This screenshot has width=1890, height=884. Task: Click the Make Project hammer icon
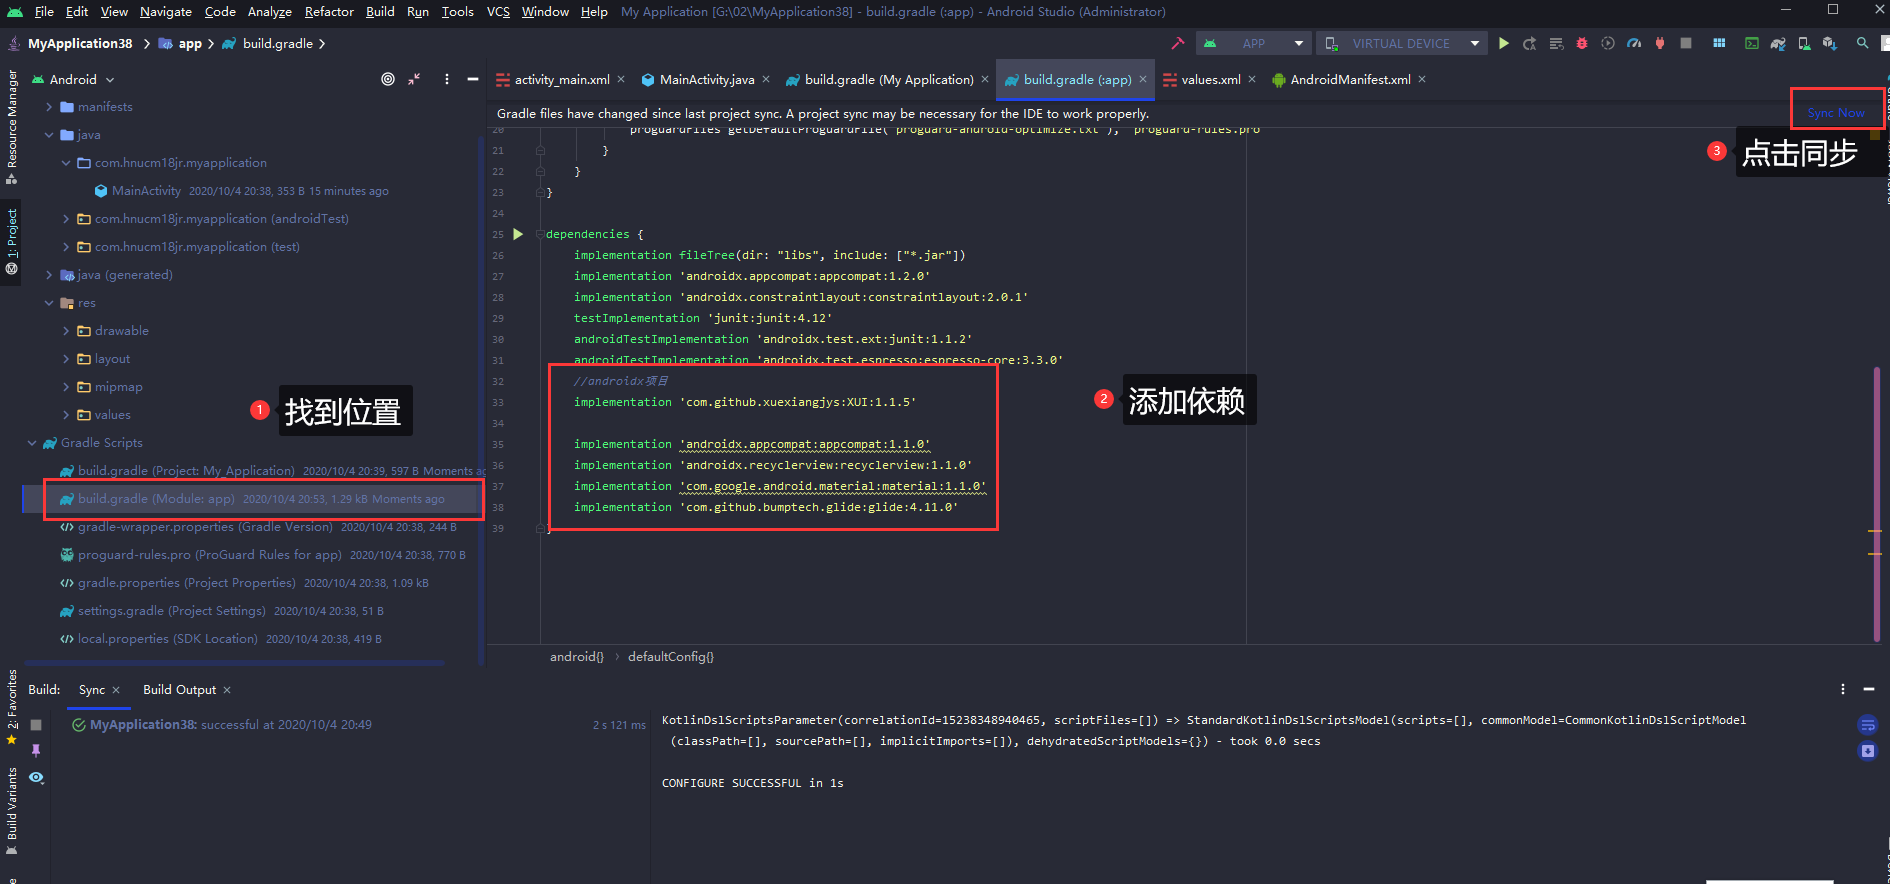coord(1178,43)
